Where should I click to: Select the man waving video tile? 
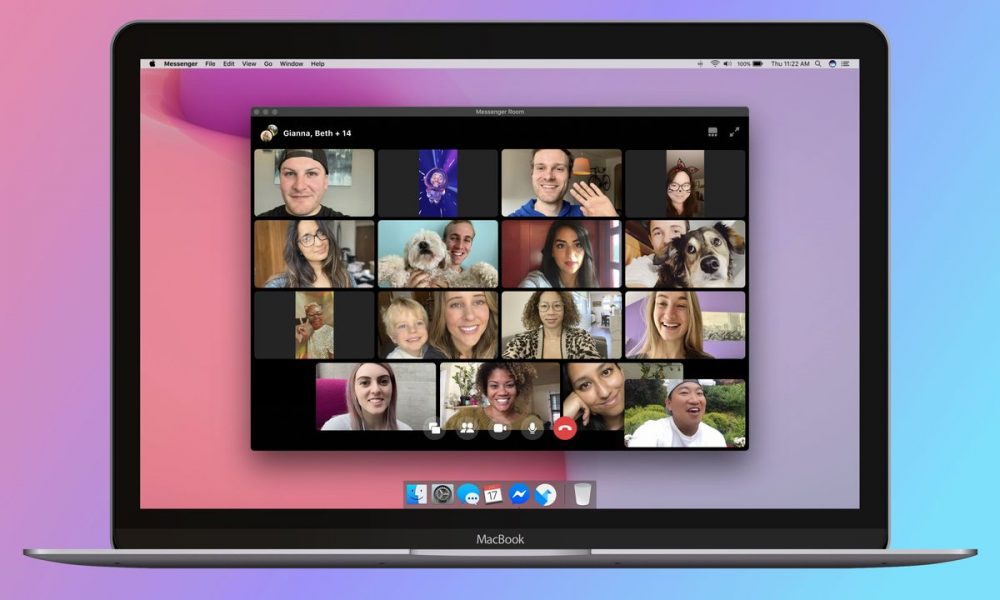point(561,183)
